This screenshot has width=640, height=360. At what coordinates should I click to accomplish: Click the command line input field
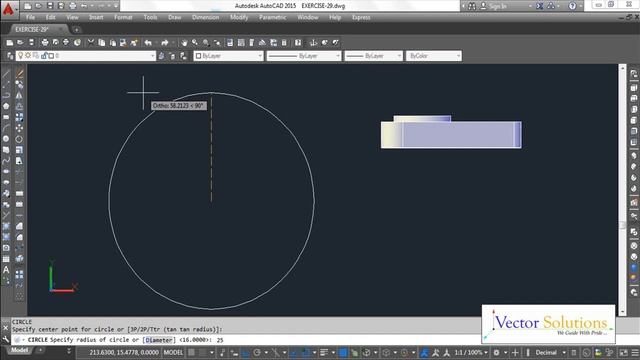245,340
